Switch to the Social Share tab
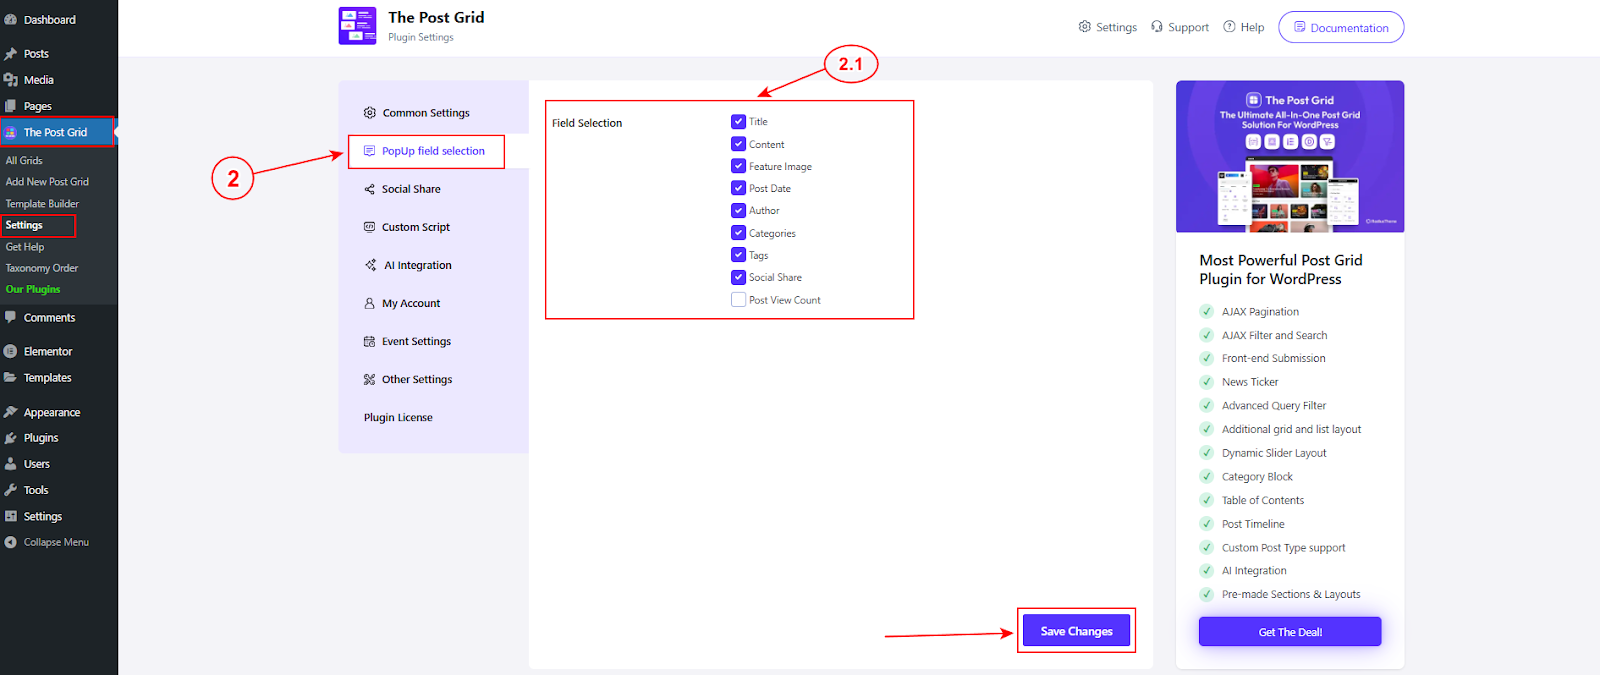The width and height of the screenshot is (1600, 675). point(433,189)
